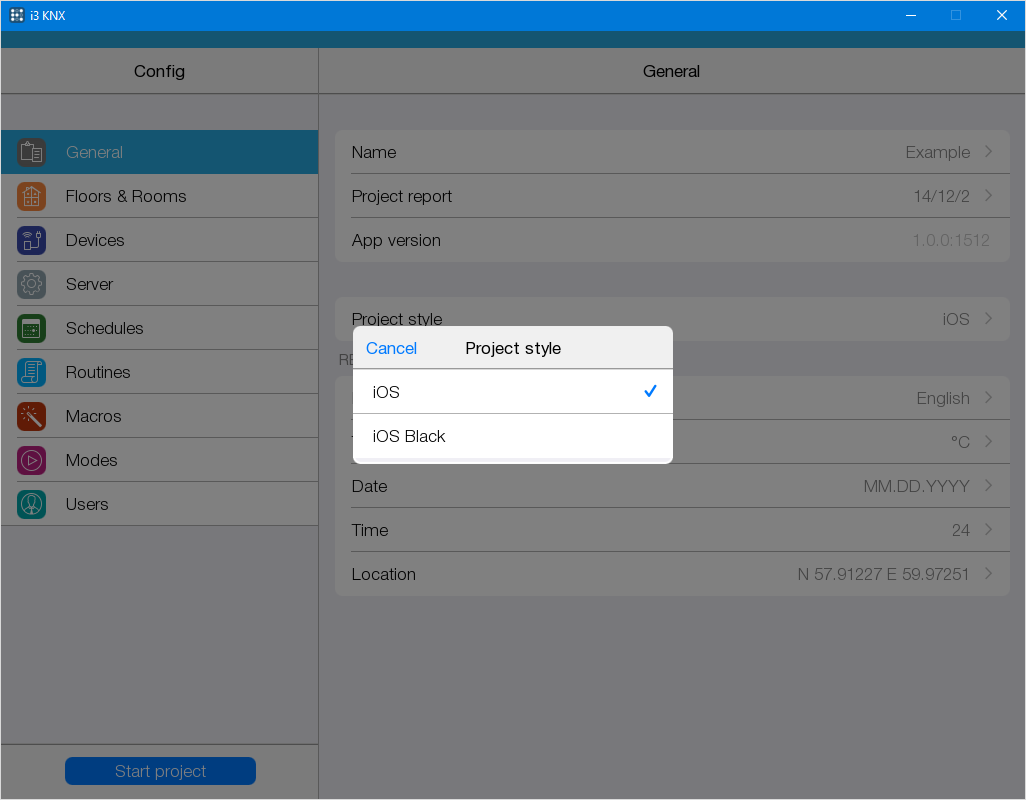Click the Macros magic wand icon

(x=31, y=416)
